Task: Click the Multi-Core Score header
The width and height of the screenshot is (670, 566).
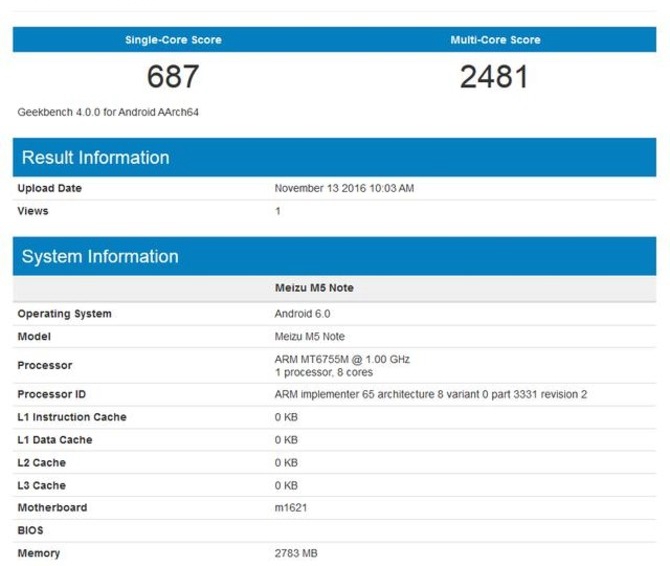Action: tap(495, 40)
